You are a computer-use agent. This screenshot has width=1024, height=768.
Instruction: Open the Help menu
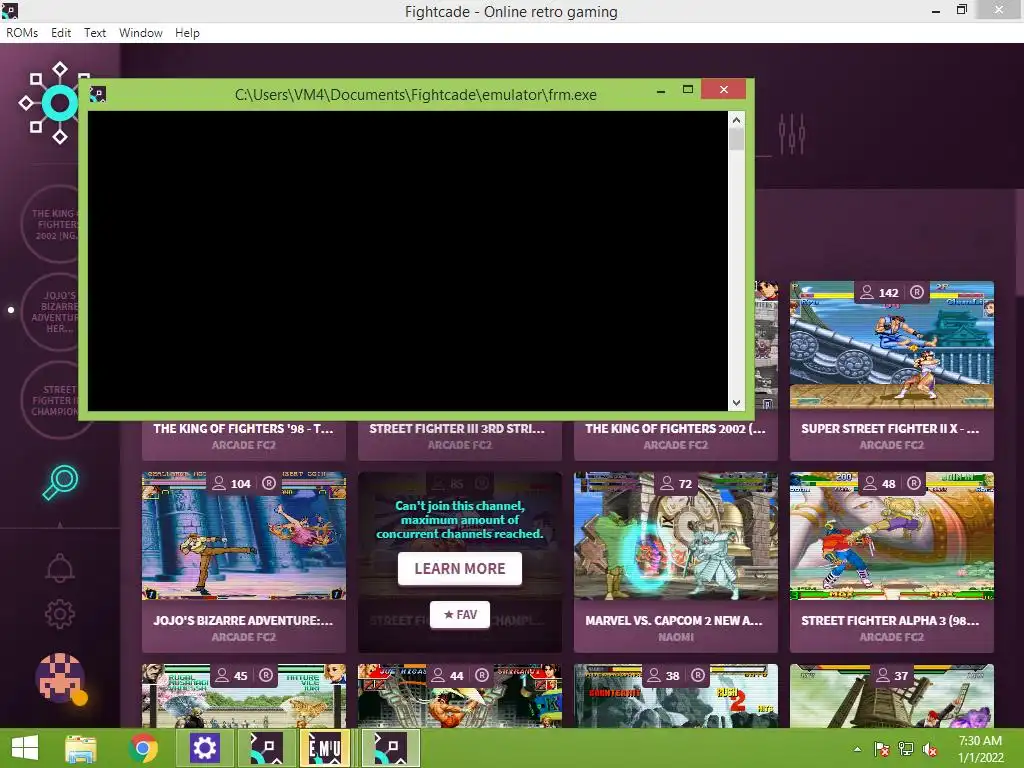[x=187, y=33]
